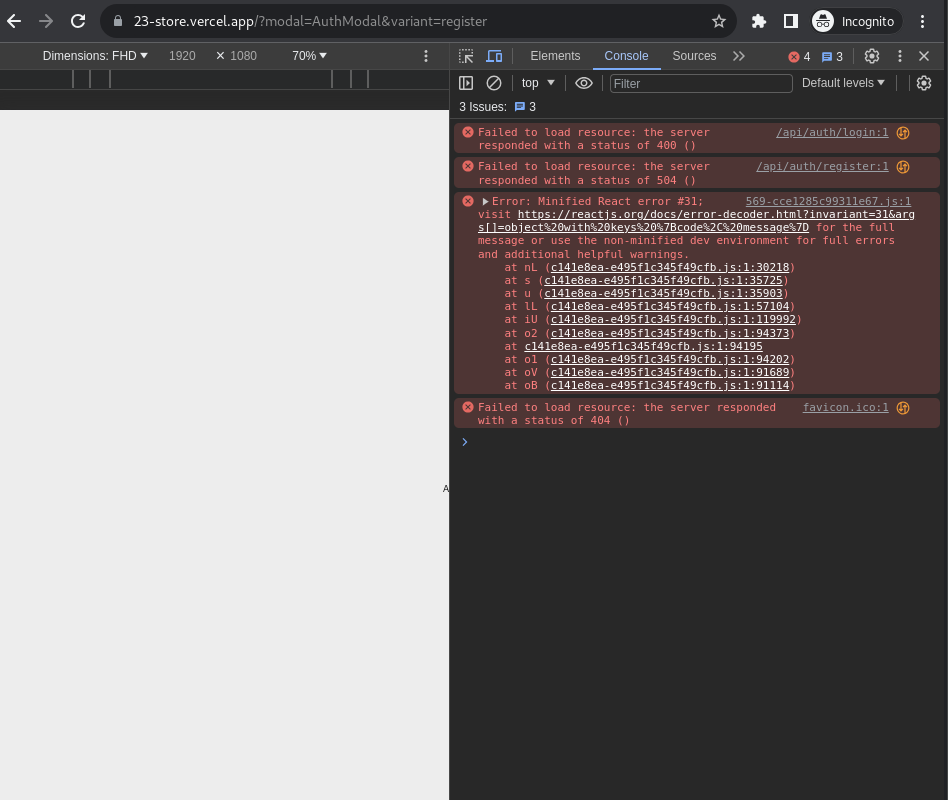Close the DevTools panel
This screenshot has height=800, width=948.
point(924,56)
